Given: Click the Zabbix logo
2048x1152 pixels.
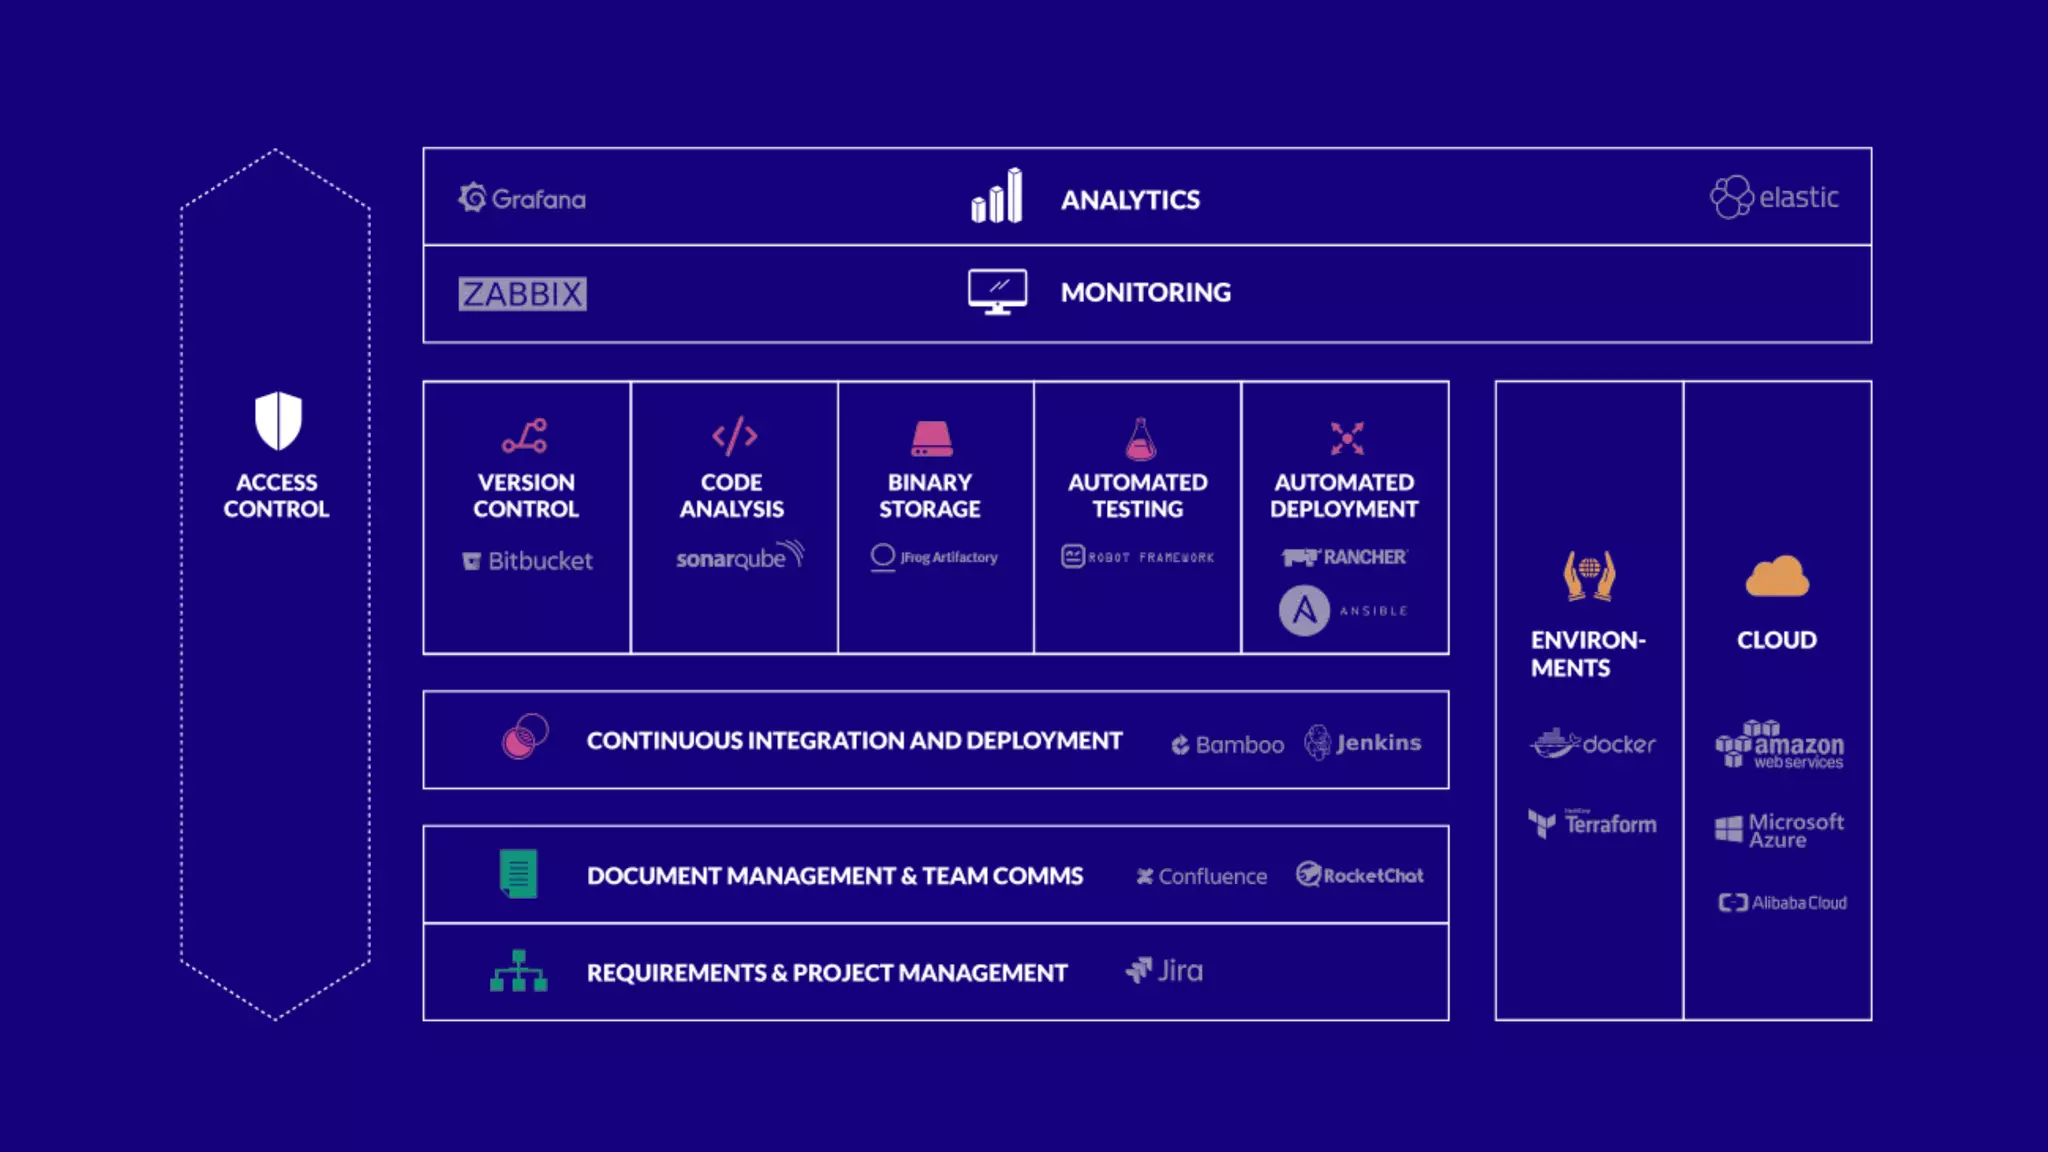Looking at the screenshot, I should pyautogui.click(x=522, y=294).
